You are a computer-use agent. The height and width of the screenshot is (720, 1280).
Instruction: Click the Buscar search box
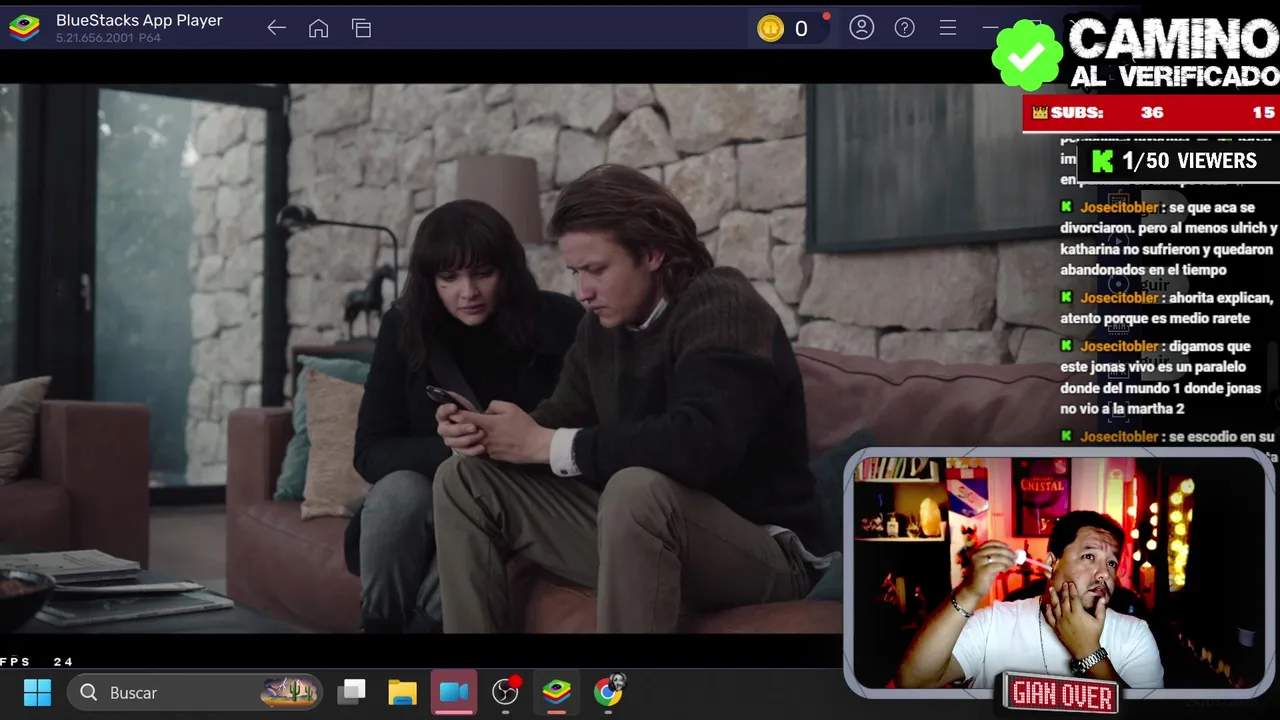[196, 692]
